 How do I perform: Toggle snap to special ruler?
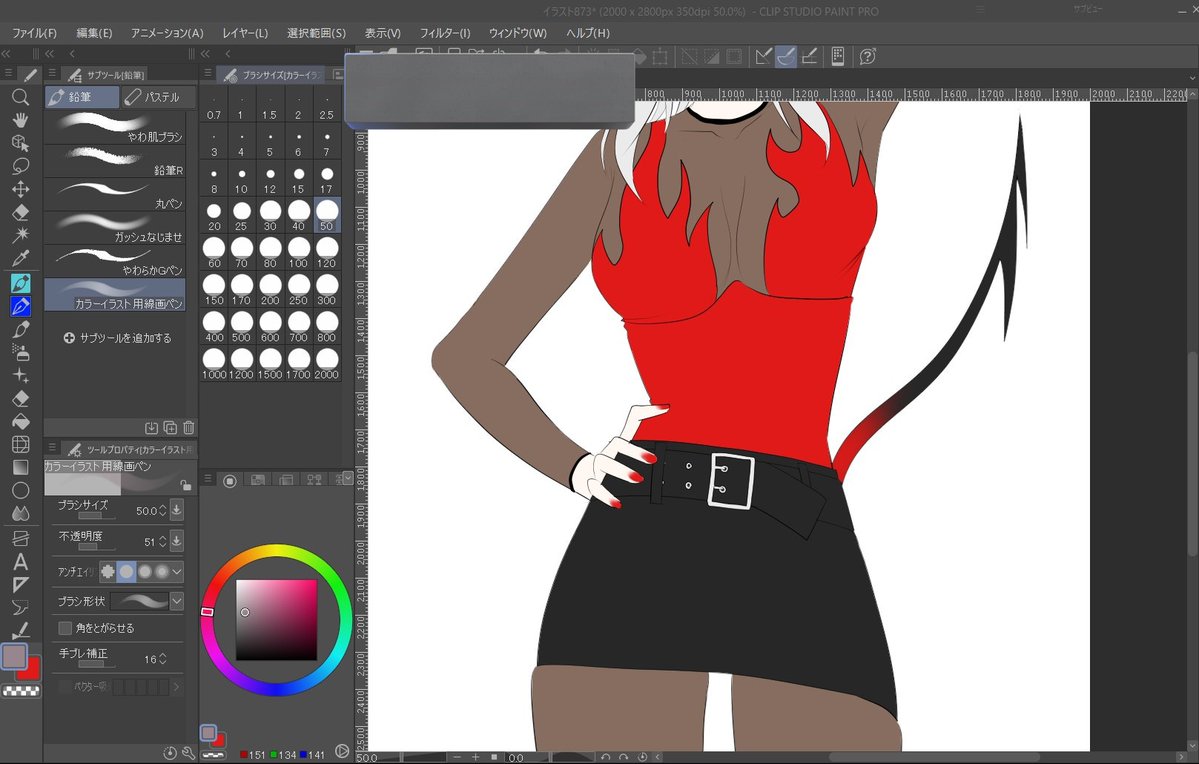pyautogui.click(x=786, y=56)
